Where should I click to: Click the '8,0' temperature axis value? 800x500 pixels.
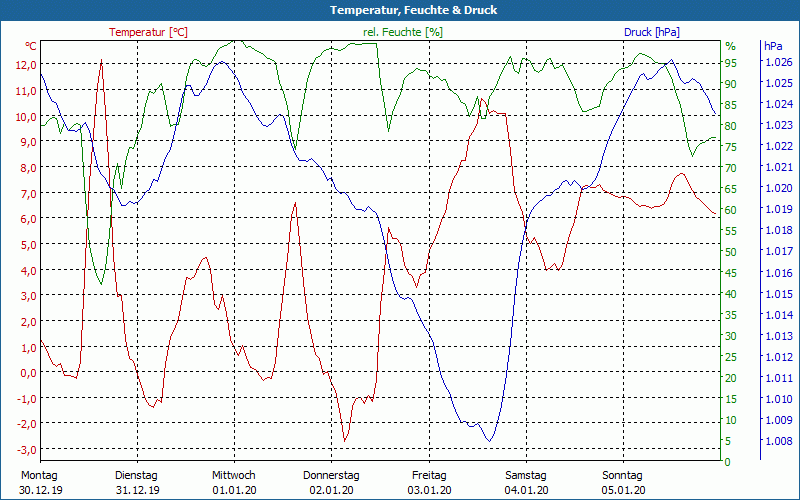29,168
